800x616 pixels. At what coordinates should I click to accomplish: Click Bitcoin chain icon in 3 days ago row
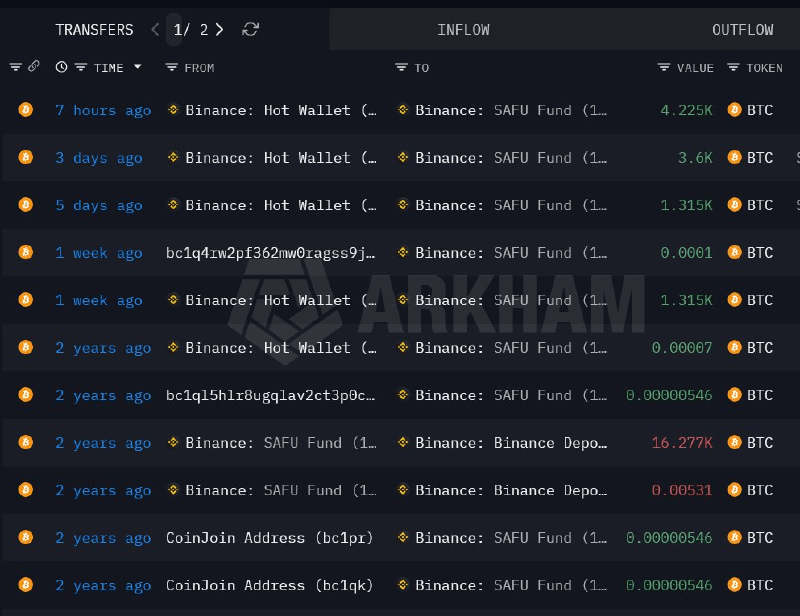[x=26, y=157]
